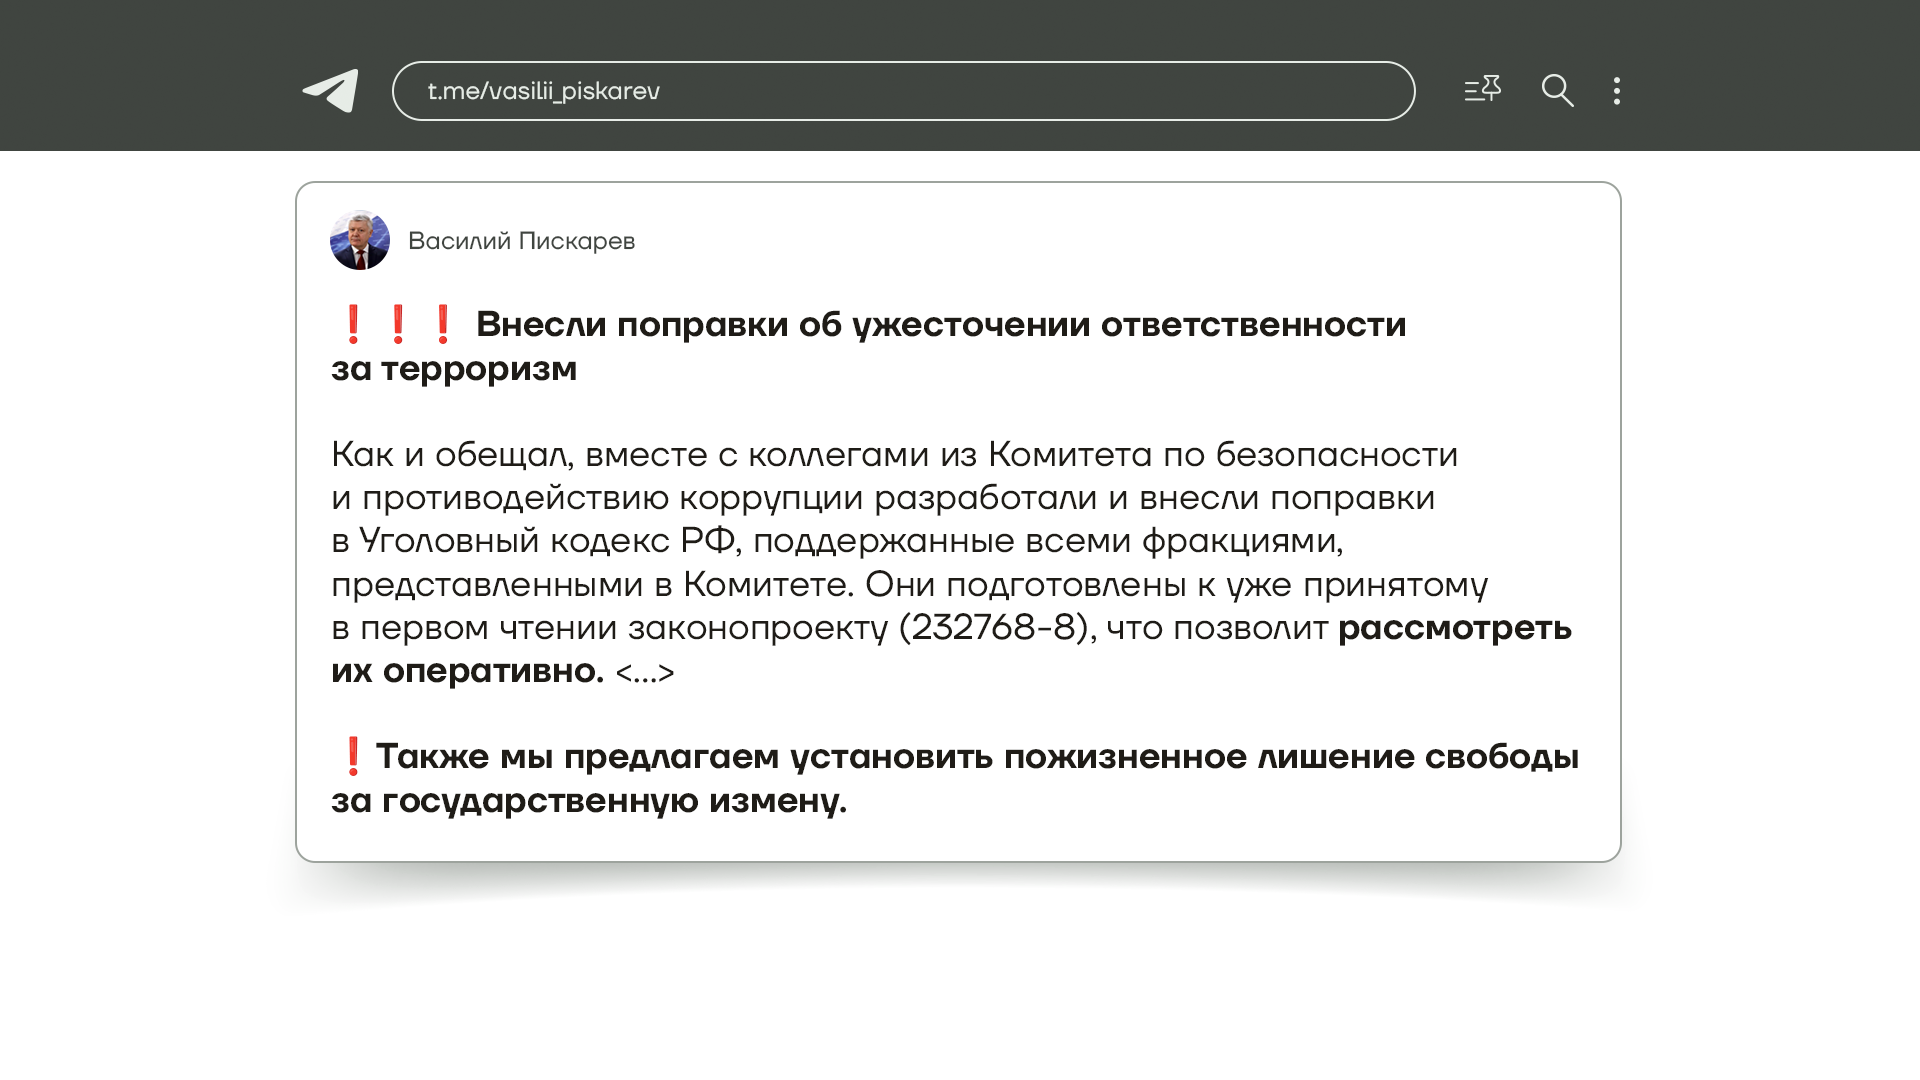Image resolution: width=1920 pixels, height=1080 pixels.
Task: Click the author name Василий Пискарев
Action: tap(521, 241)
